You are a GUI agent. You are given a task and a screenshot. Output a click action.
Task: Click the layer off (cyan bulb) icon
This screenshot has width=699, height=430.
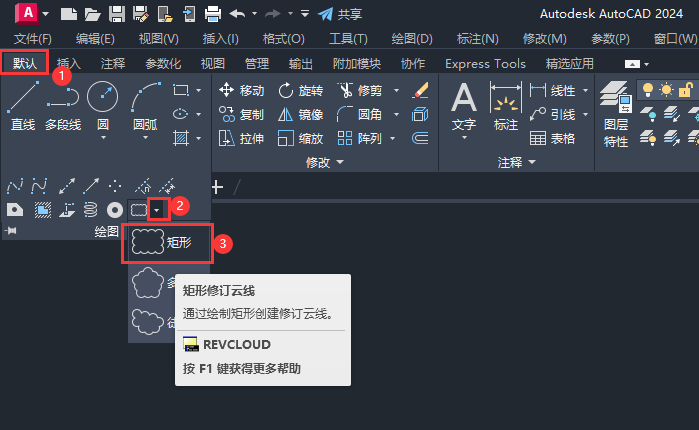click(648, 114)
